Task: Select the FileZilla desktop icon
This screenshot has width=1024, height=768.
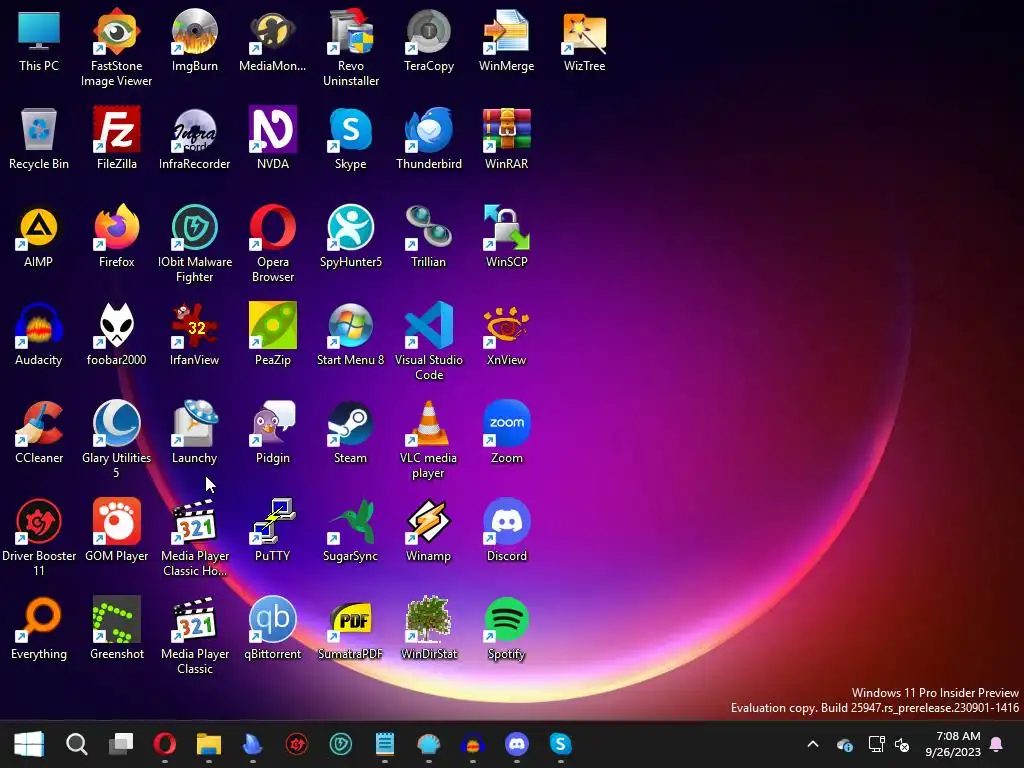Action: tap(116, 138)
